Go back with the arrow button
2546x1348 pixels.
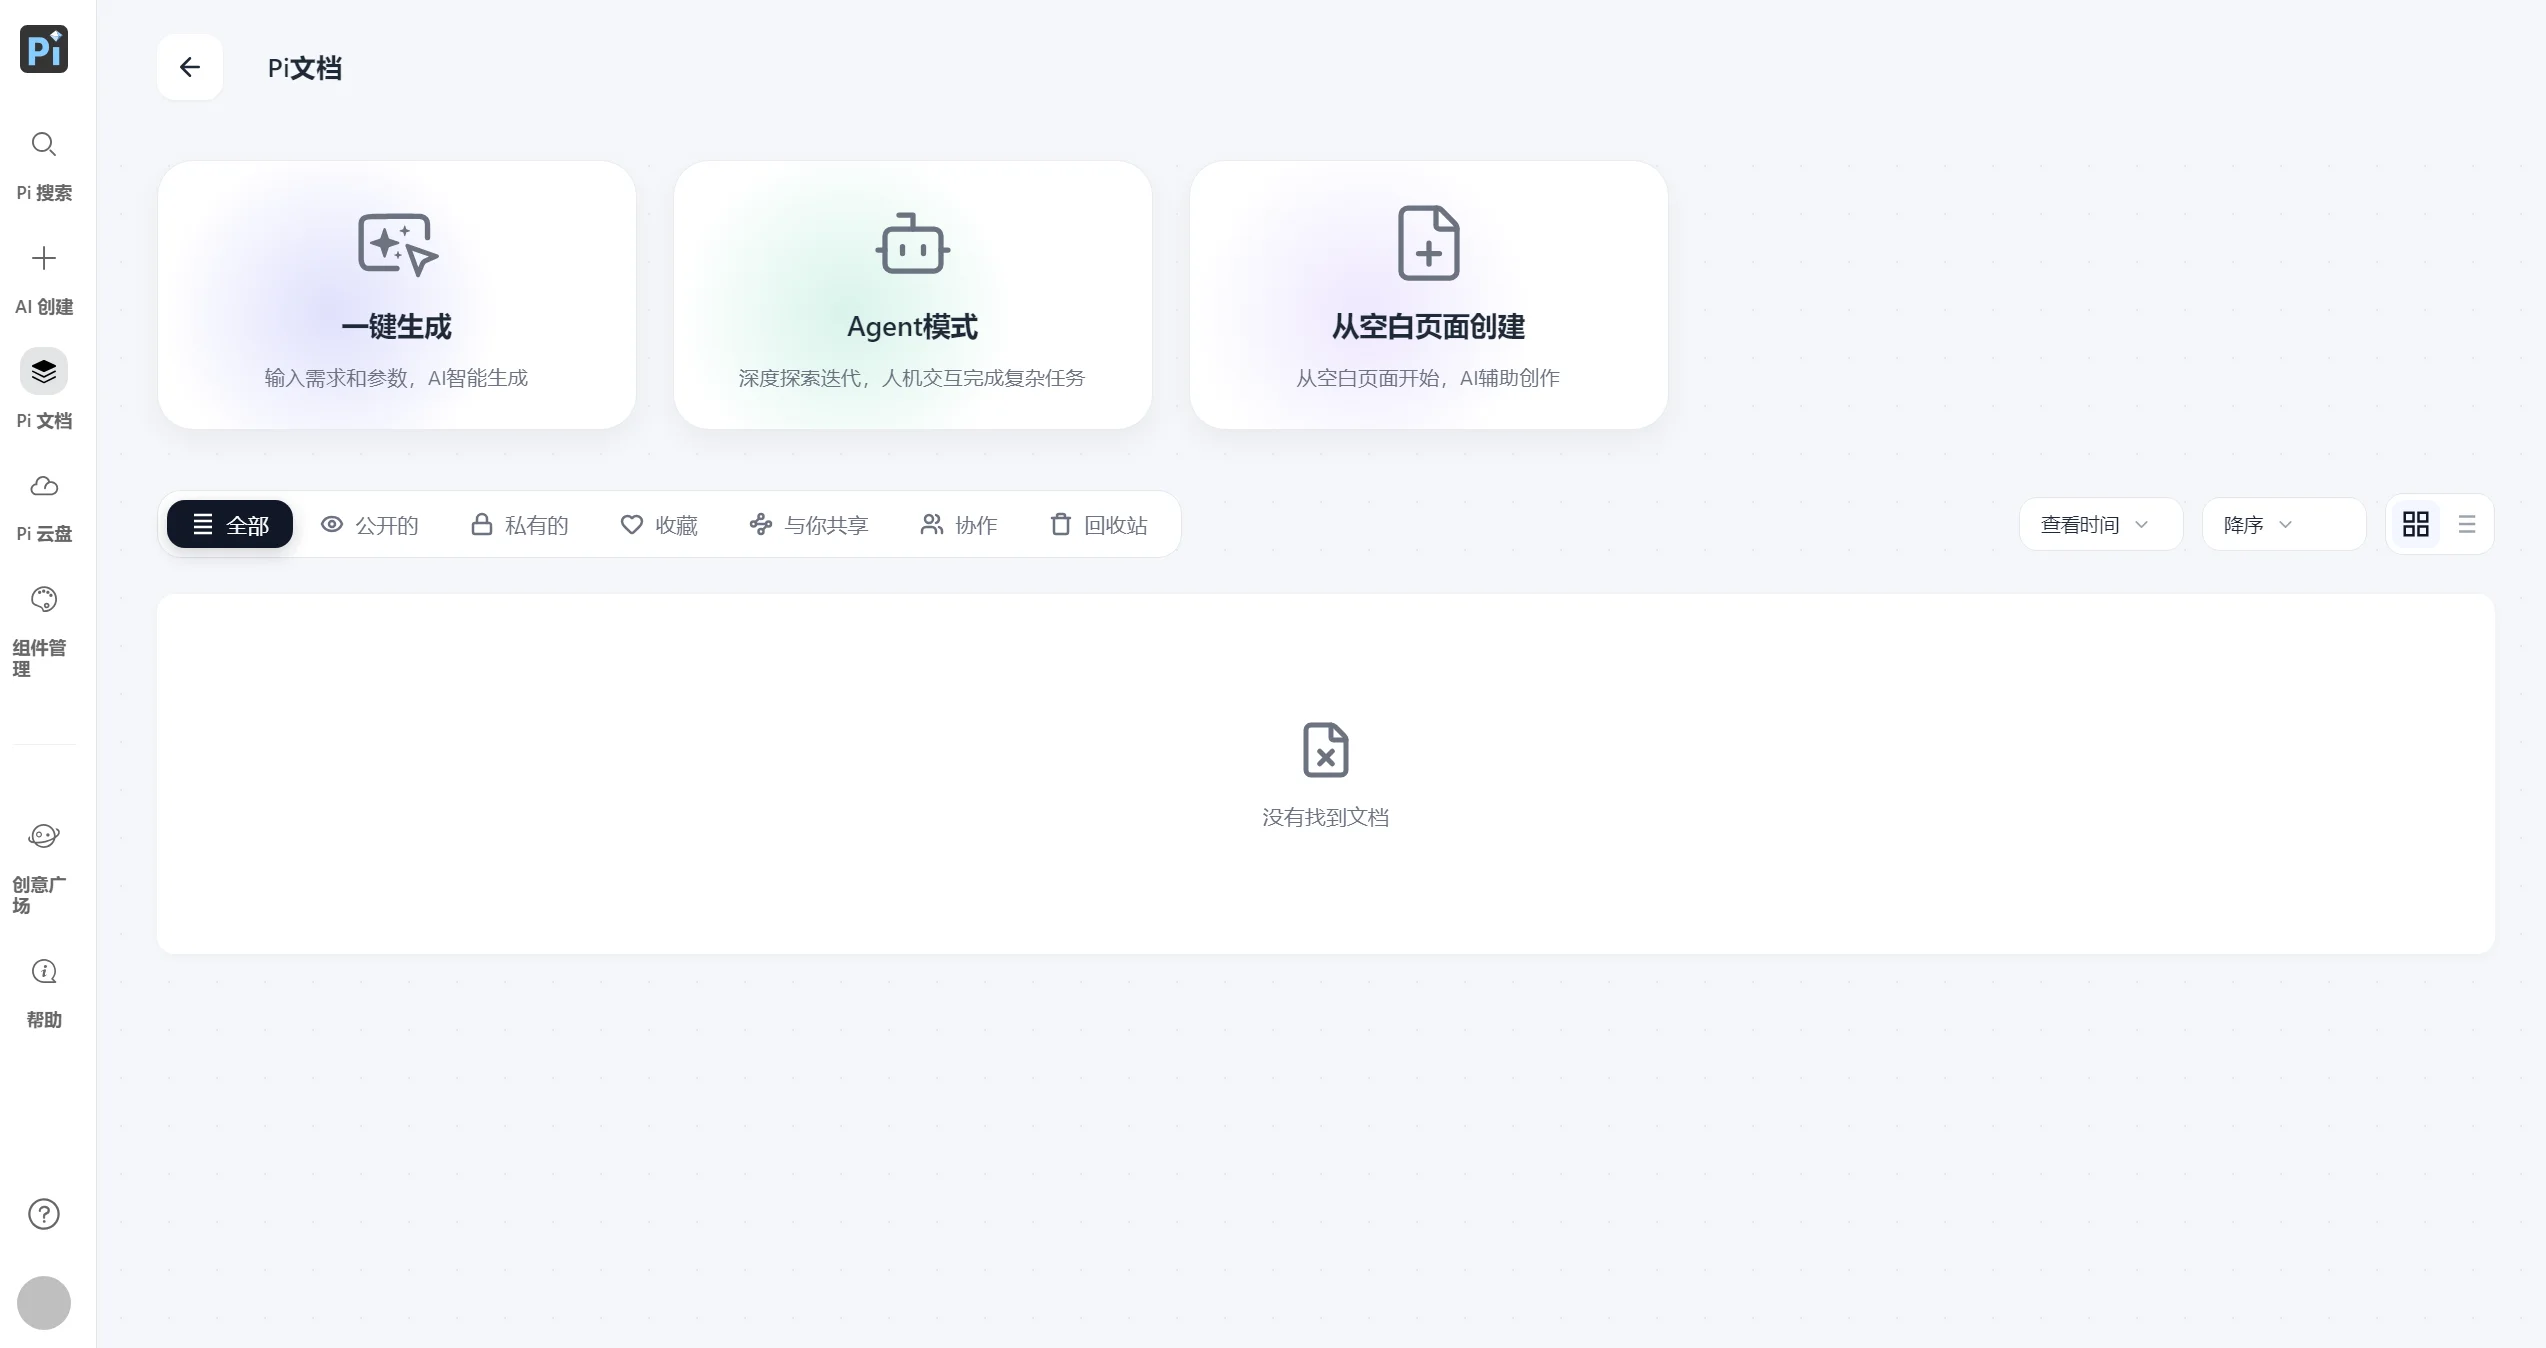coord(190,67)
